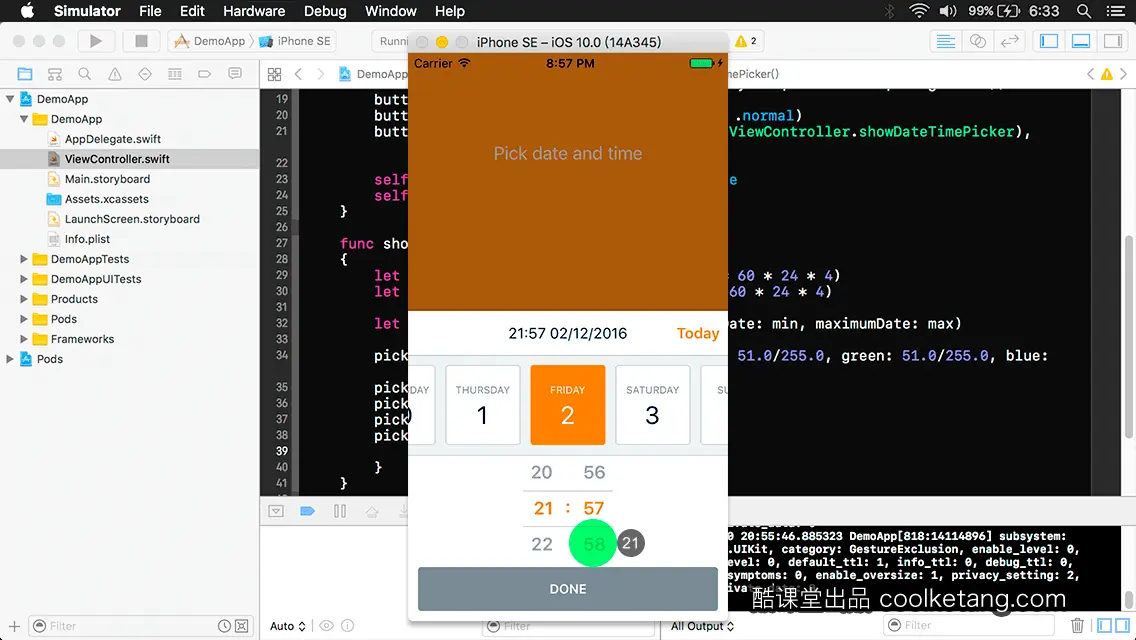Show only console pane button

pyautogui.click(x=1122, y=626)
